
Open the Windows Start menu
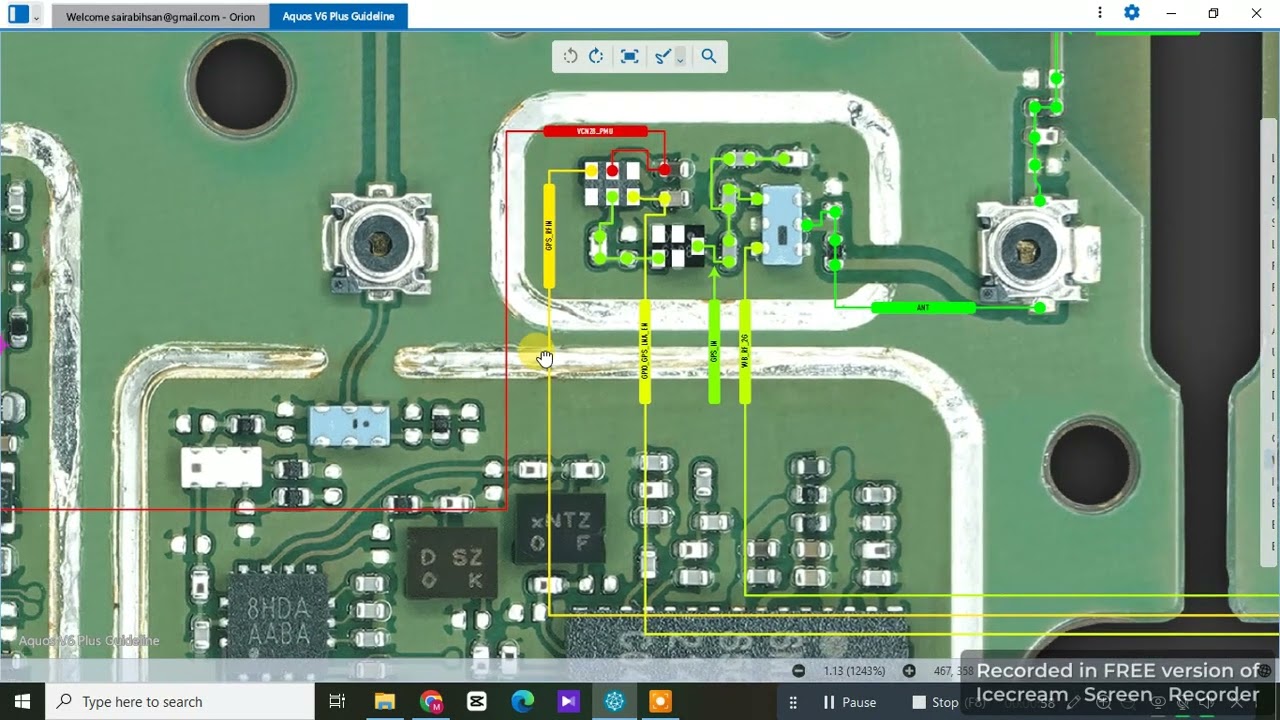click(22, 701)
